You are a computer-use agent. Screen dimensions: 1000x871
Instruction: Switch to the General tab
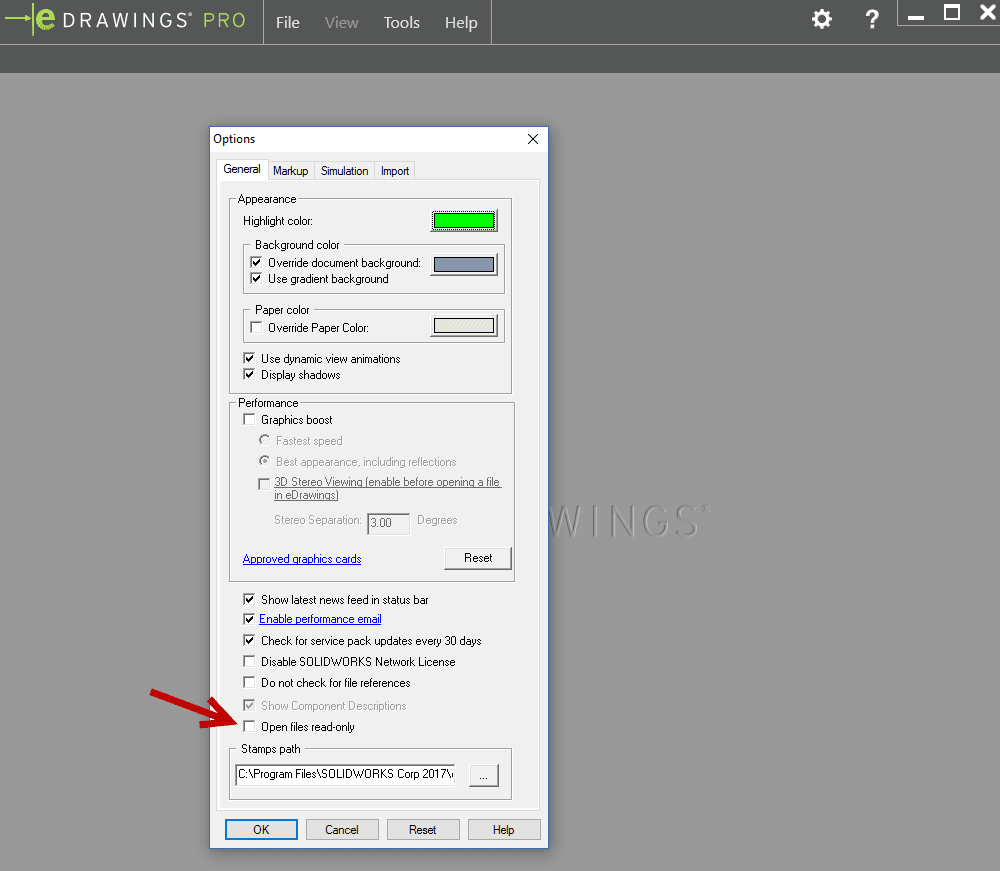click(242, 169)
